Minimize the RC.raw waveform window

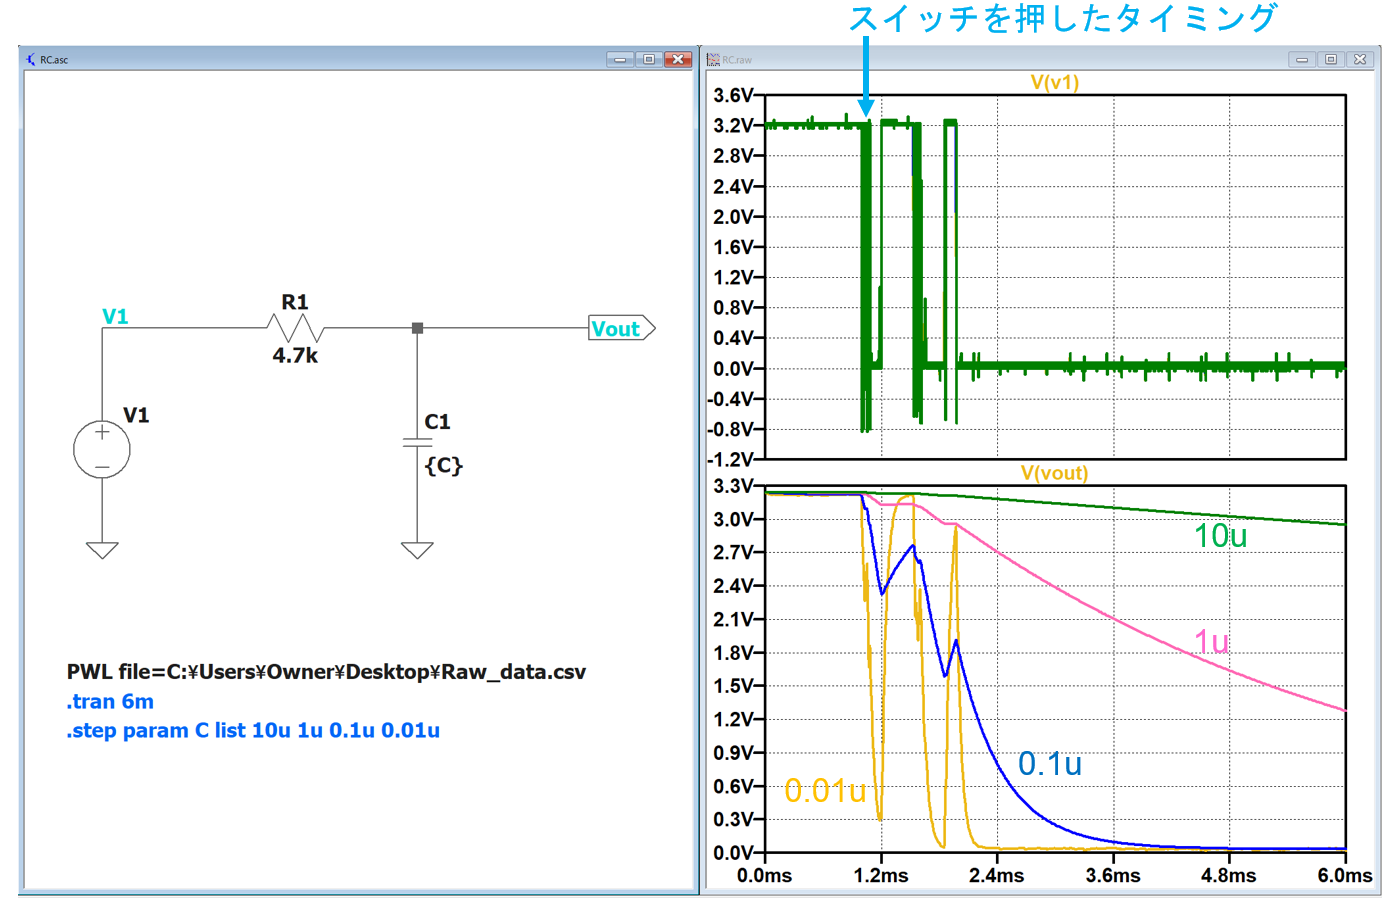point(1301,60)
